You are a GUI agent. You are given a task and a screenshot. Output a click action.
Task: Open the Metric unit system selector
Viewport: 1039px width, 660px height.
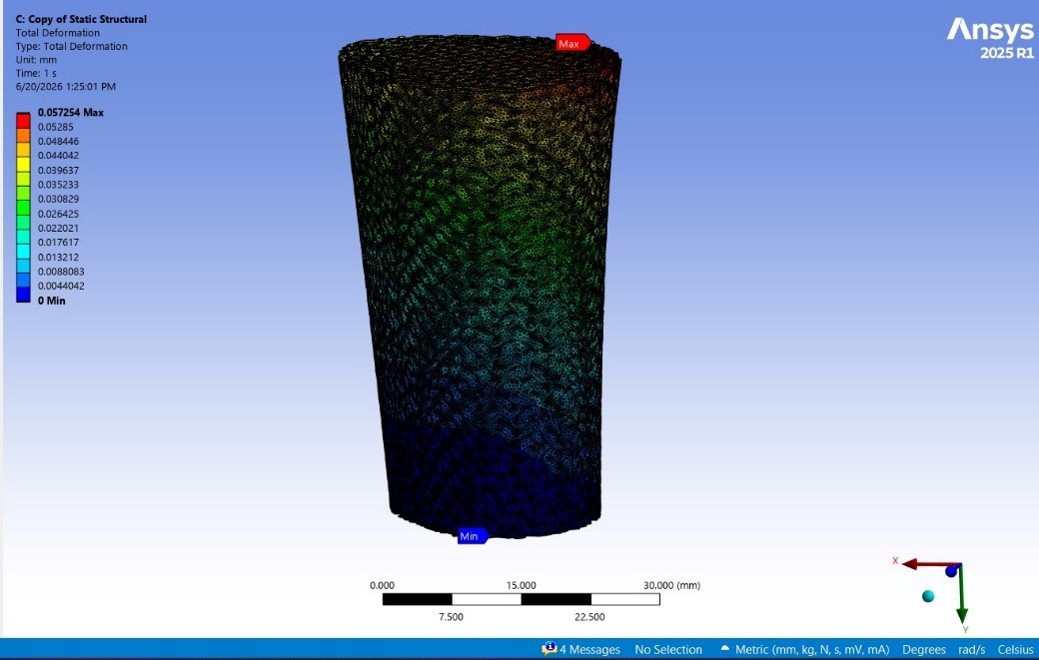[812, 649]
